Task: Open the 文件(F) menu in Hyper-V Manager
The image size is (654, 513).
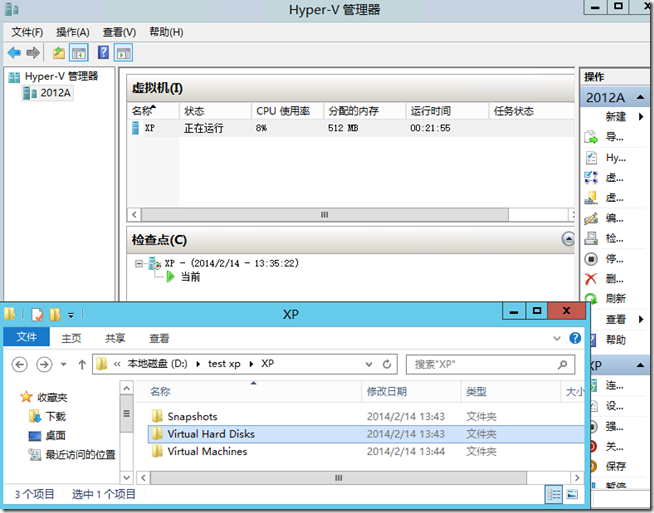Action: [x=27, y=32]
